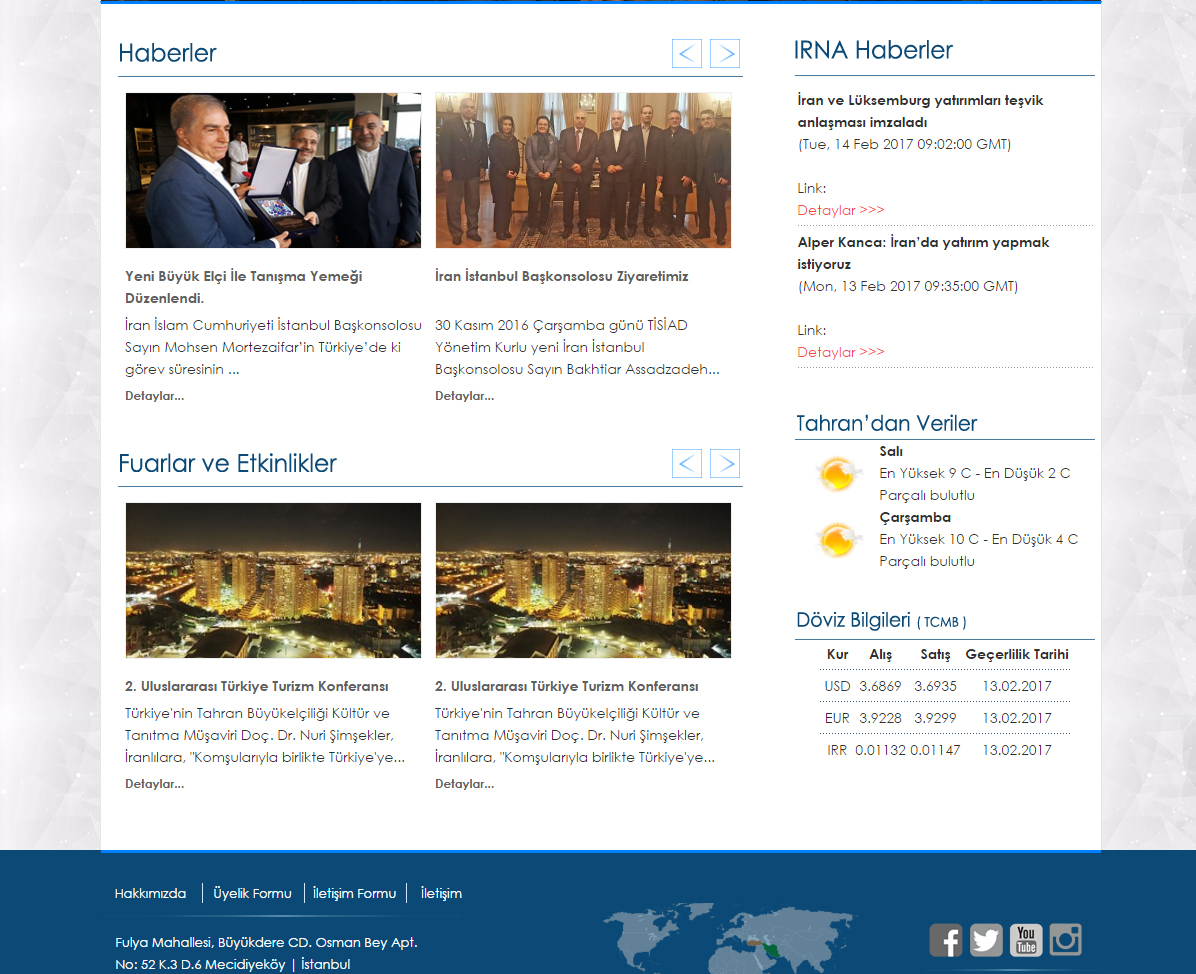Open the Twitter profile icon
The width and height of the screenshot is (1196, 974).
(x=986, y=940)
